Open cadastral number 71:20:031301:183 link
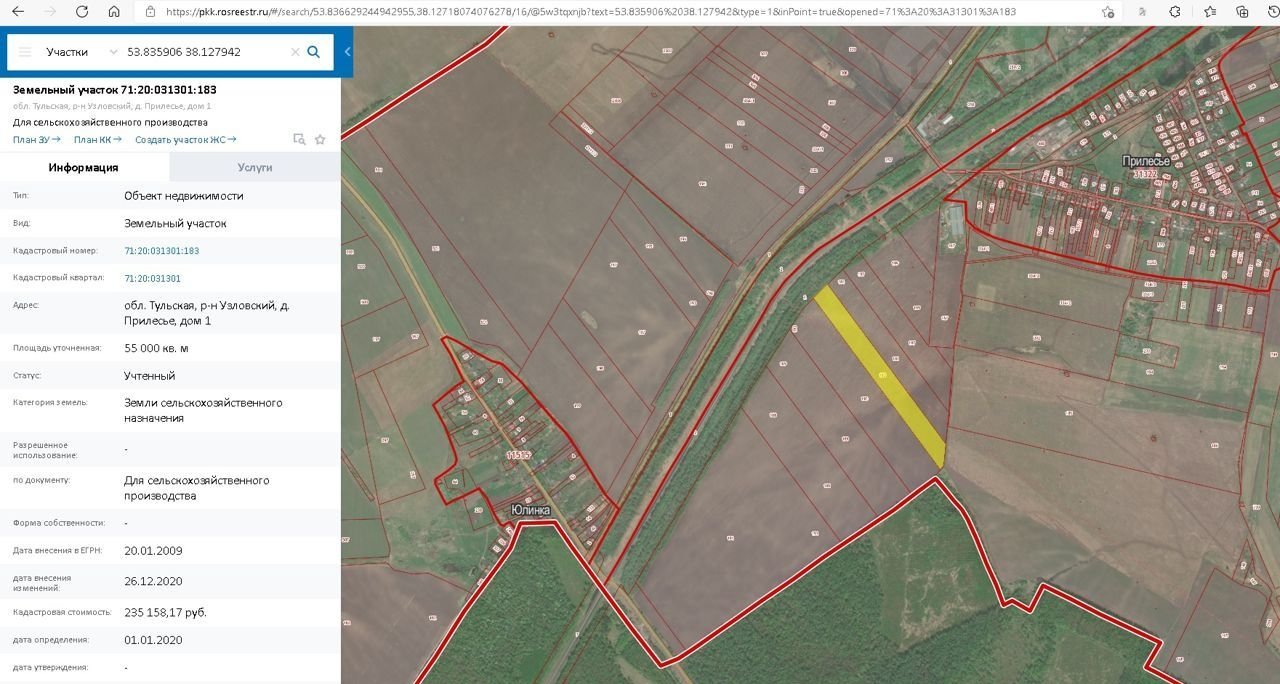 pos(161,251)
